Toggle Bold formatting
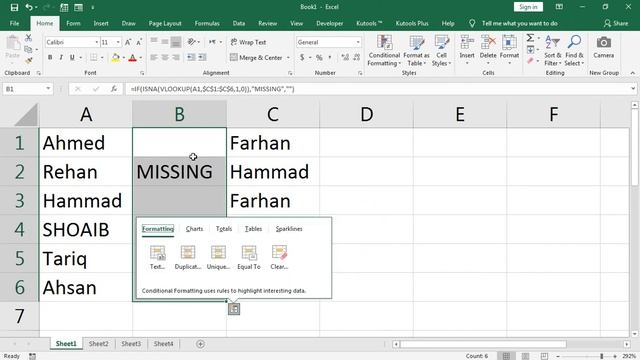The image size is (640, 360). (50, 58)
